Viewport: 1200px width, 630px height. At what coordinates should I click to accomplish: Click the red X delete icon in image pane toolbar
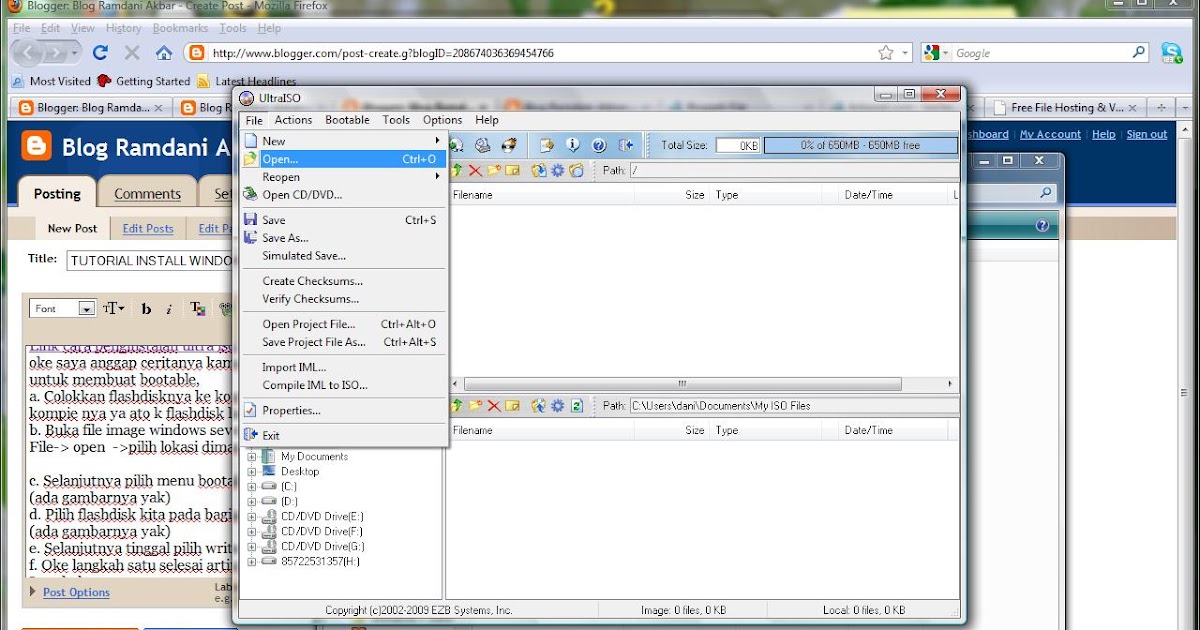[x=476, y=171]
